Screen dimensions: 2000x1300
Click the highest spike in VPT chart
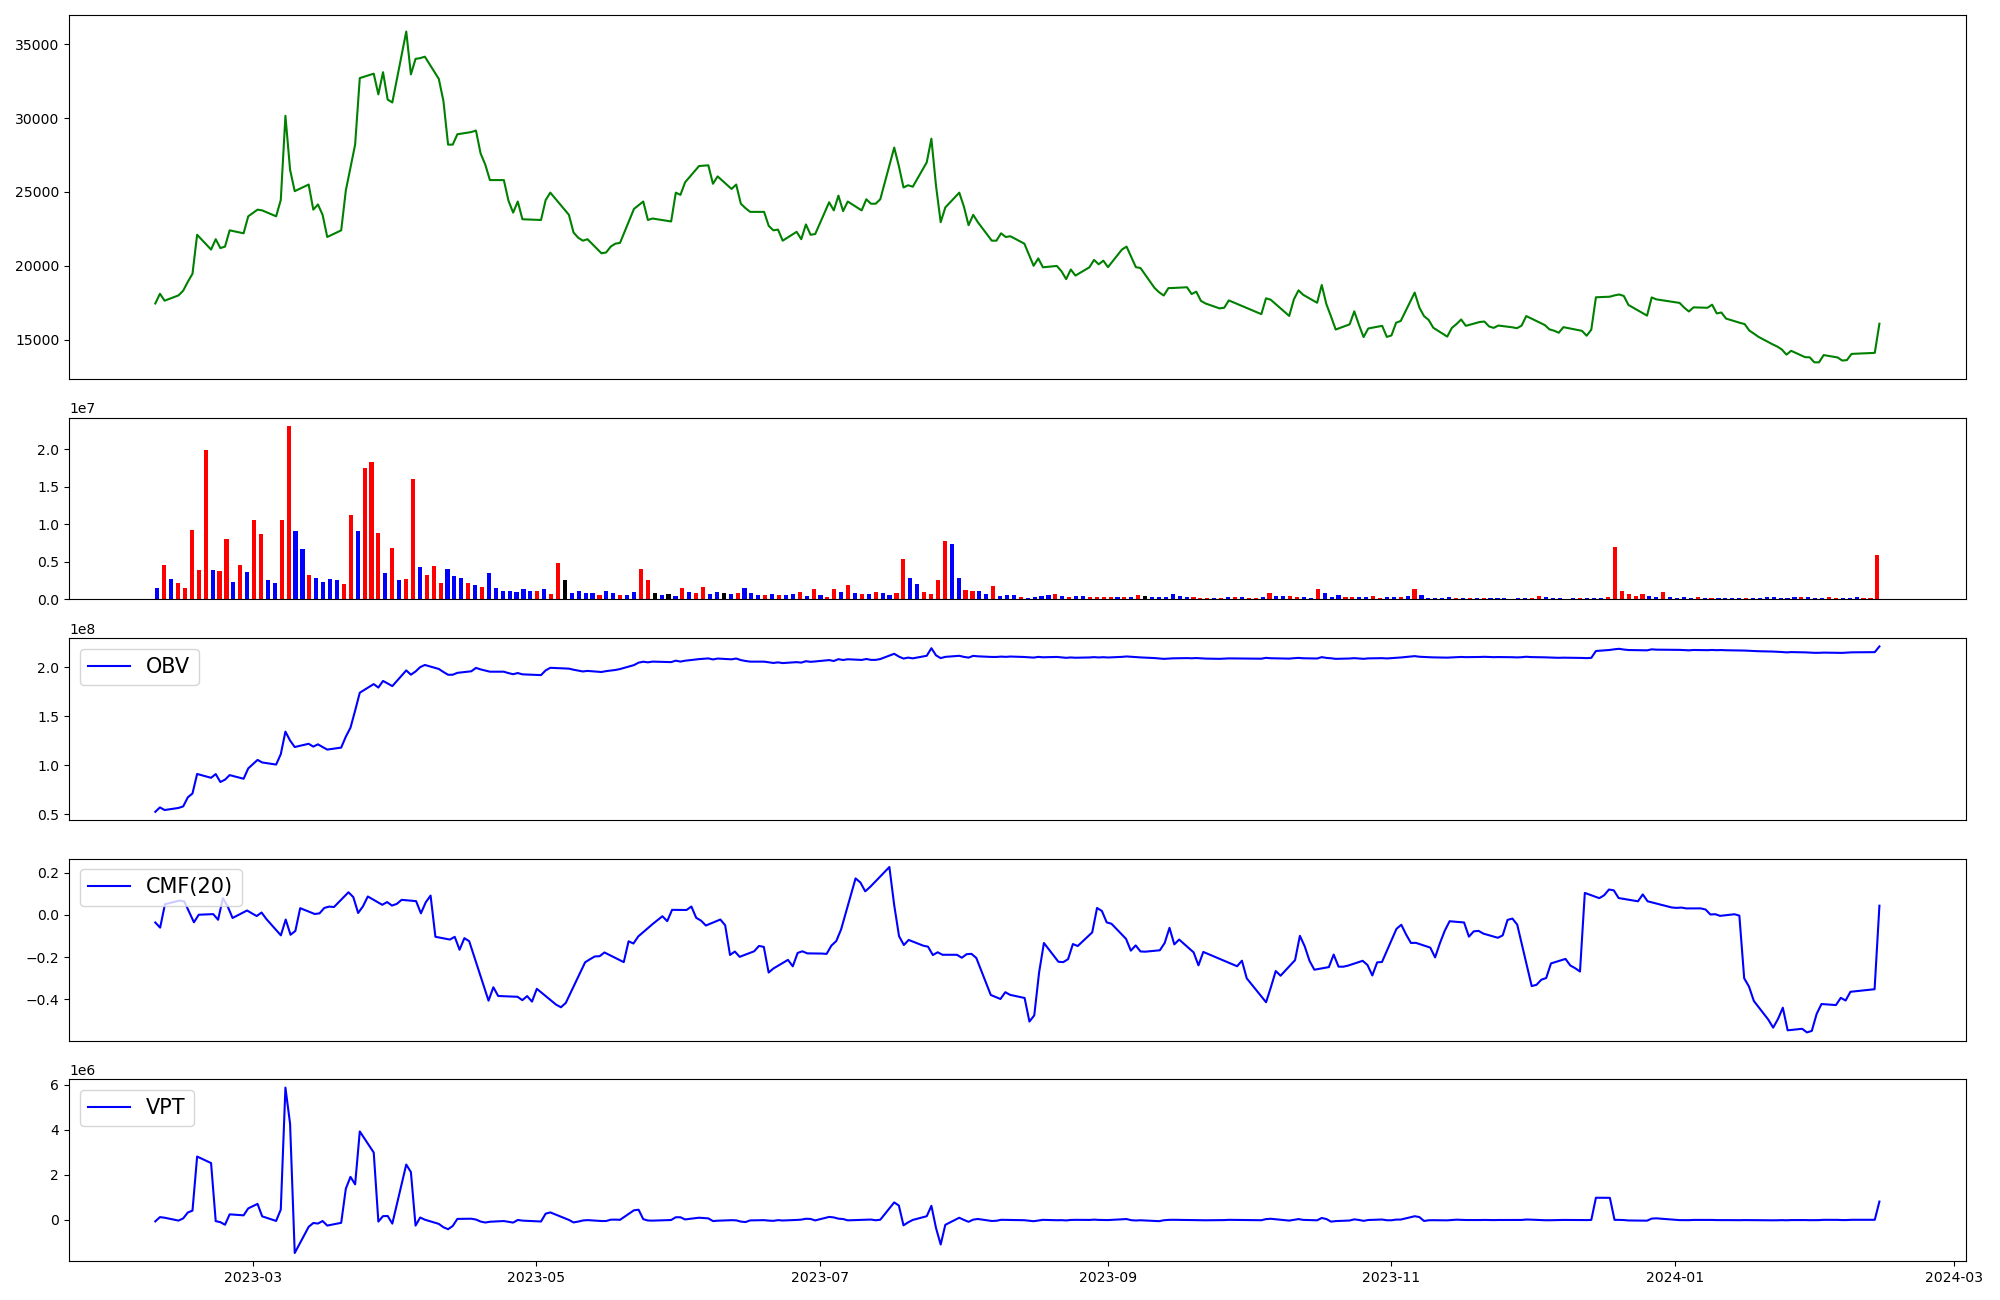(x=285, y=1089)
